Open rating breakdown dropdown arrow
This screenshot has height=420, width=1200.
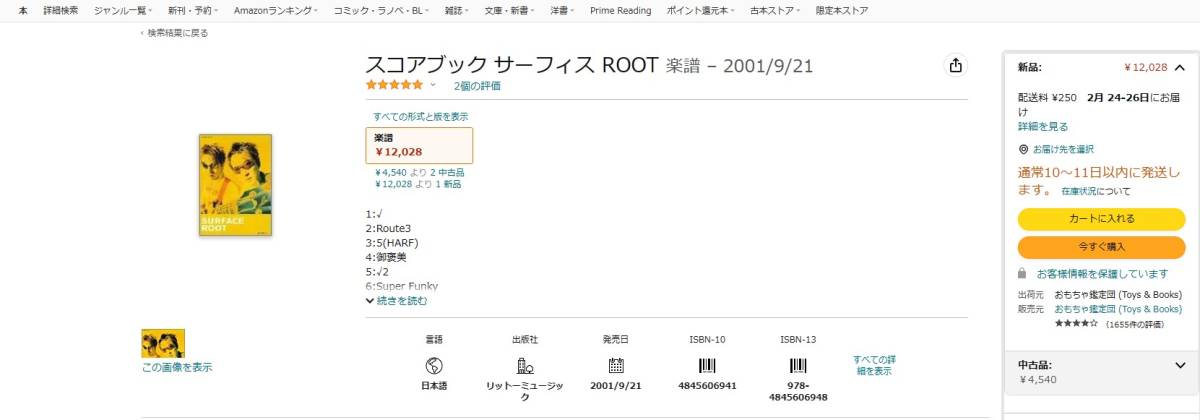pos(433,86)
